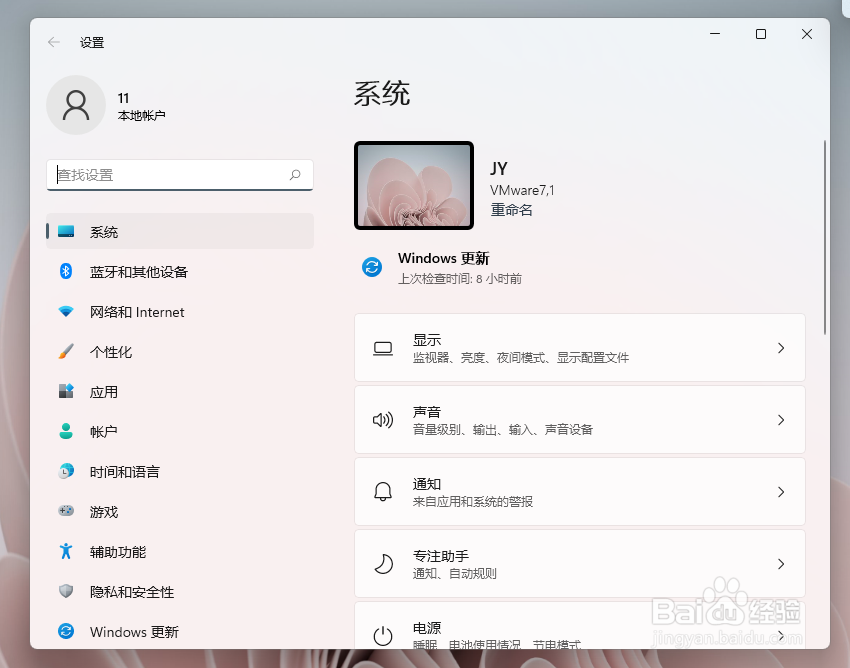Click the vertical scrollbar in main pane
This screenshot has width=850, height=668.
825,237
